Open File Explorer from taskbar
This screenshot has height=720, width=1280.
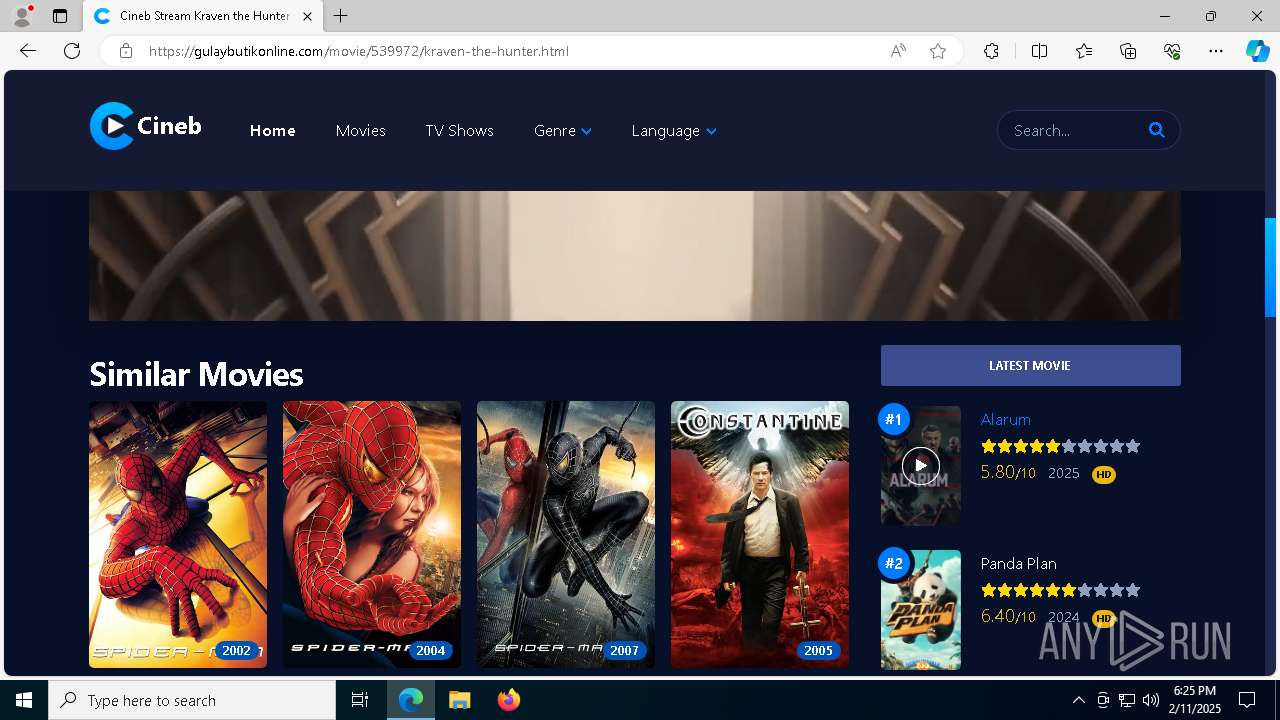pyautogui.click(x=459, y=700)
